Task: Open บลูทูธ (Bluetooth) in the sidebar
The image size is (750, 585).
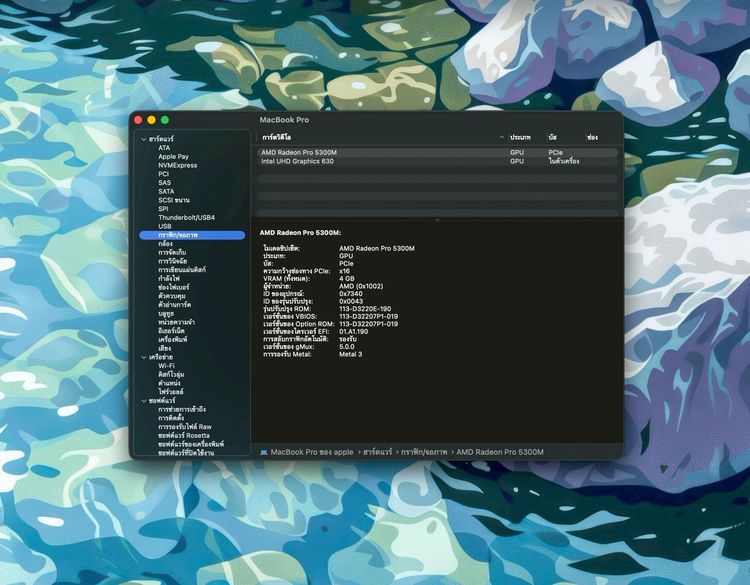Action: point(166,314)
